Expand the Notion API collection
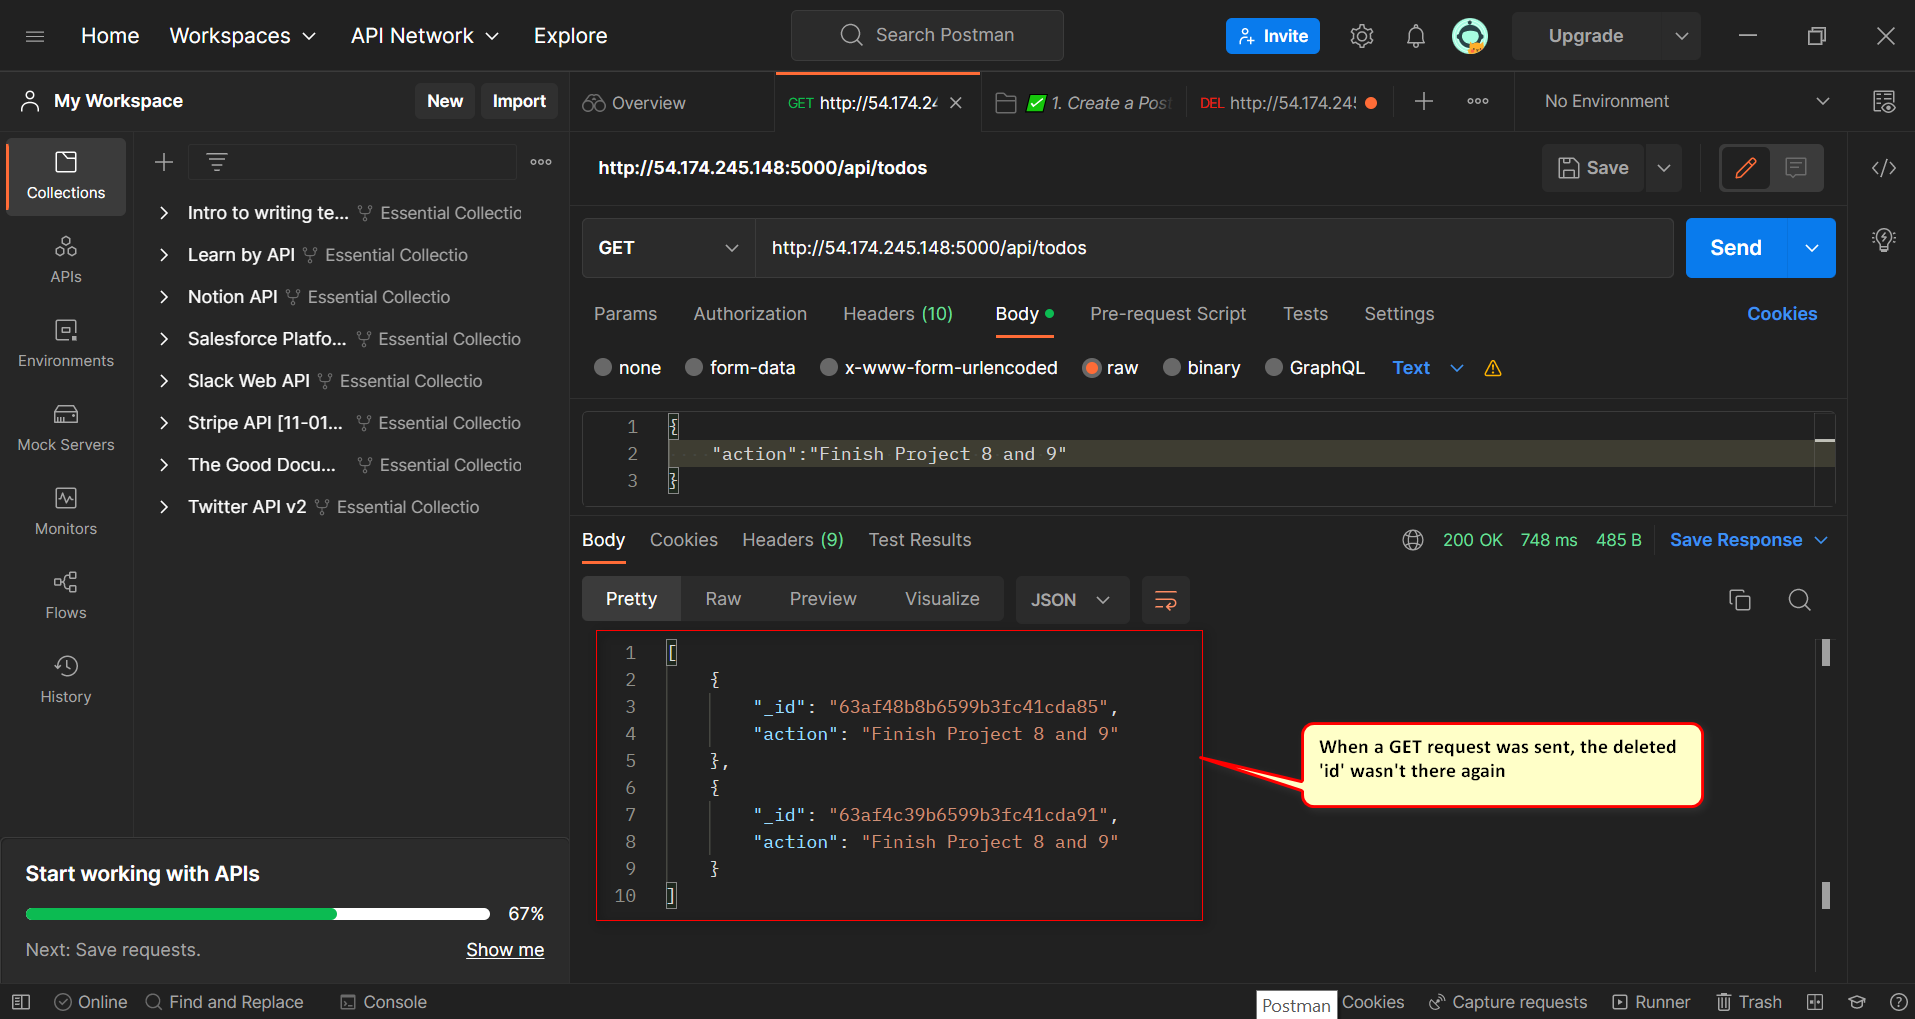Image resolution: width=1915 pixels, height=1019 pixels. 164,297
